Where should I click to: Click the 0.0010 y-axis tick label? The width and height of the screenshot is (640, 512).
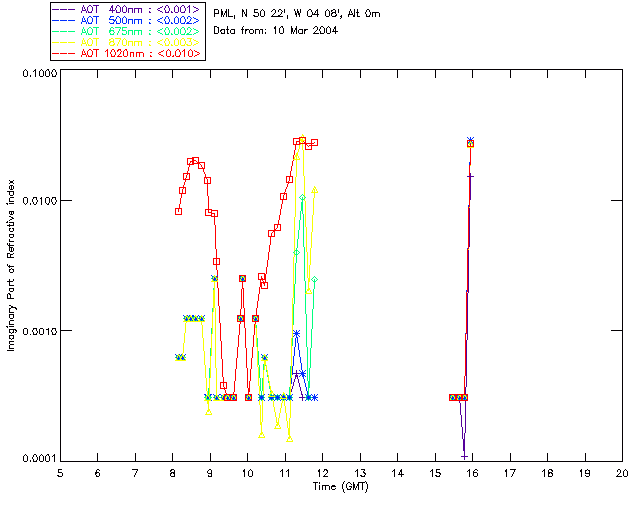[x=40, y=331]
